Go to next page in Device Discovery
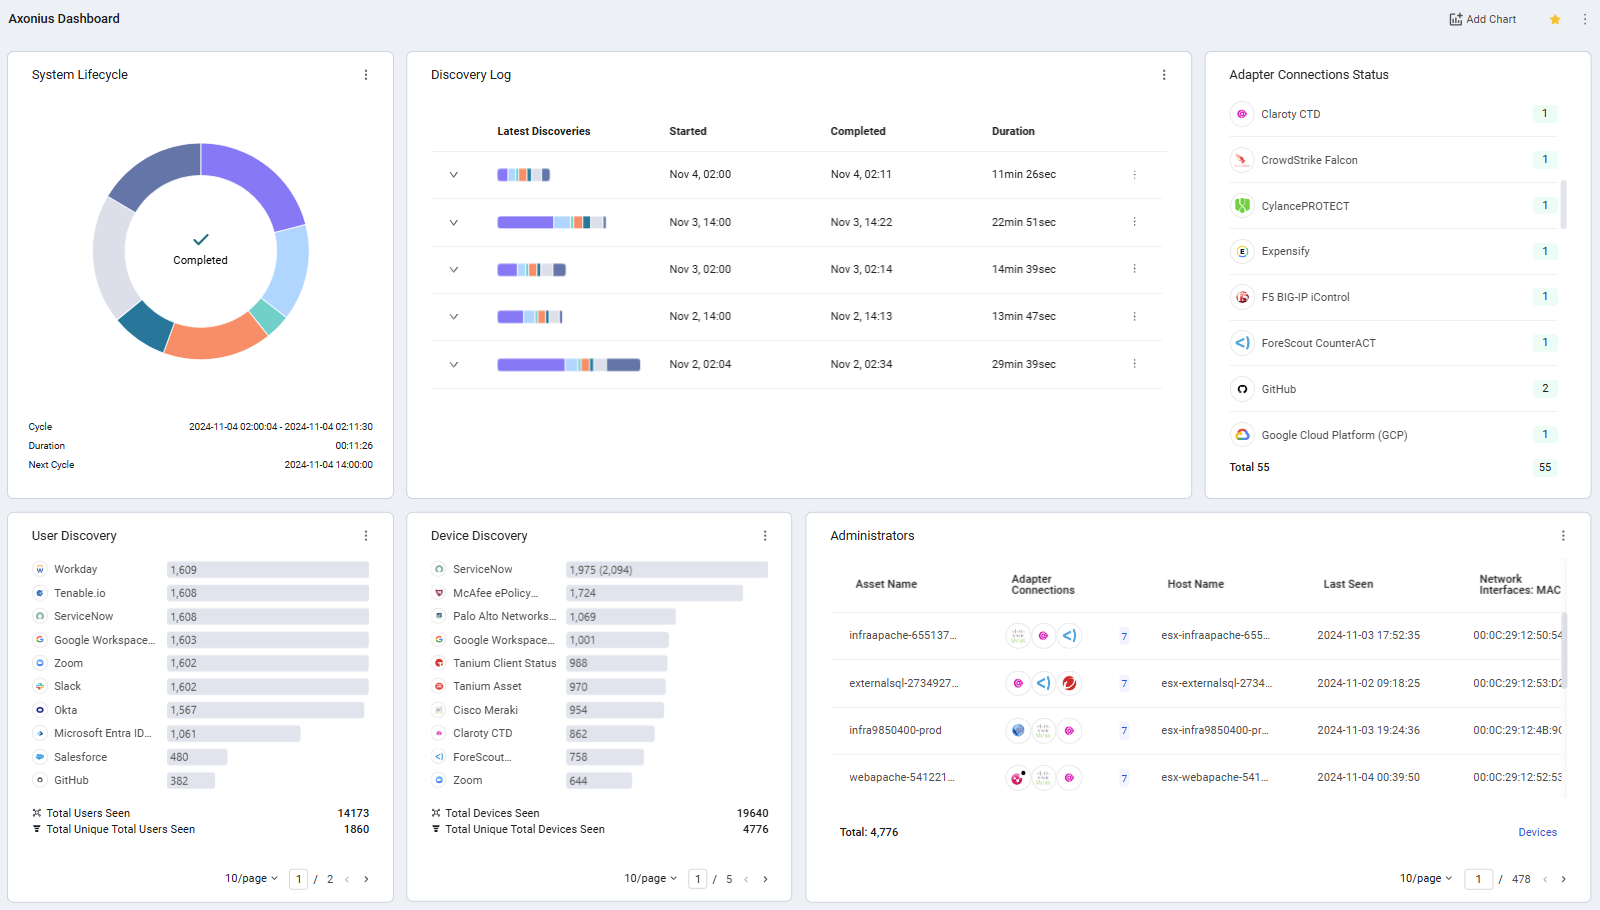 pyautogui.click(x=766, y=880)
